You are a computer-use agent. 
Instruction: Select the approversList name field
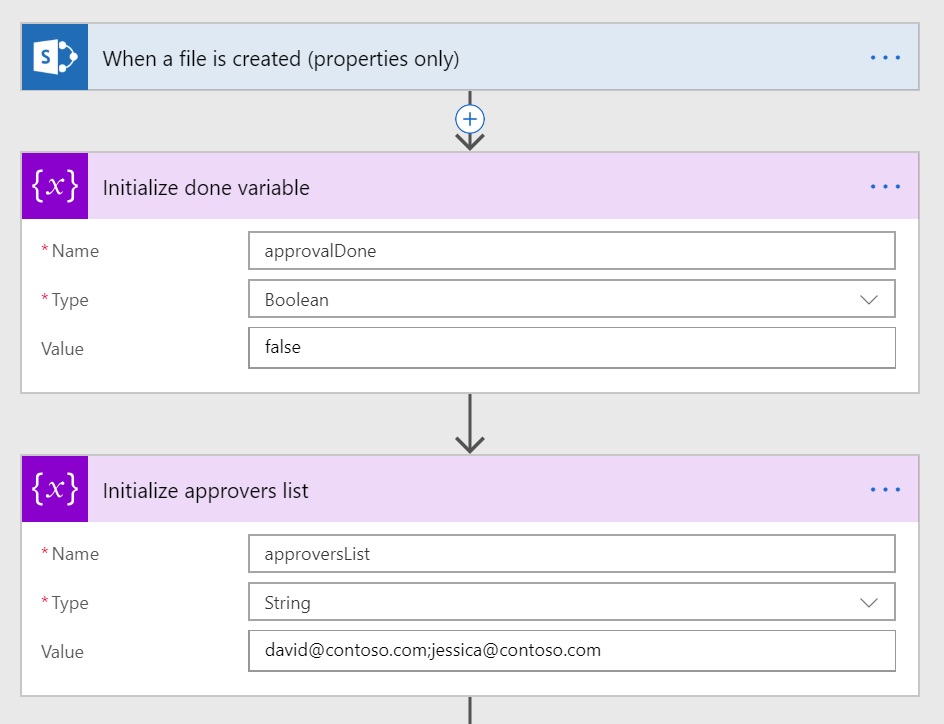(x=571, y=553)
